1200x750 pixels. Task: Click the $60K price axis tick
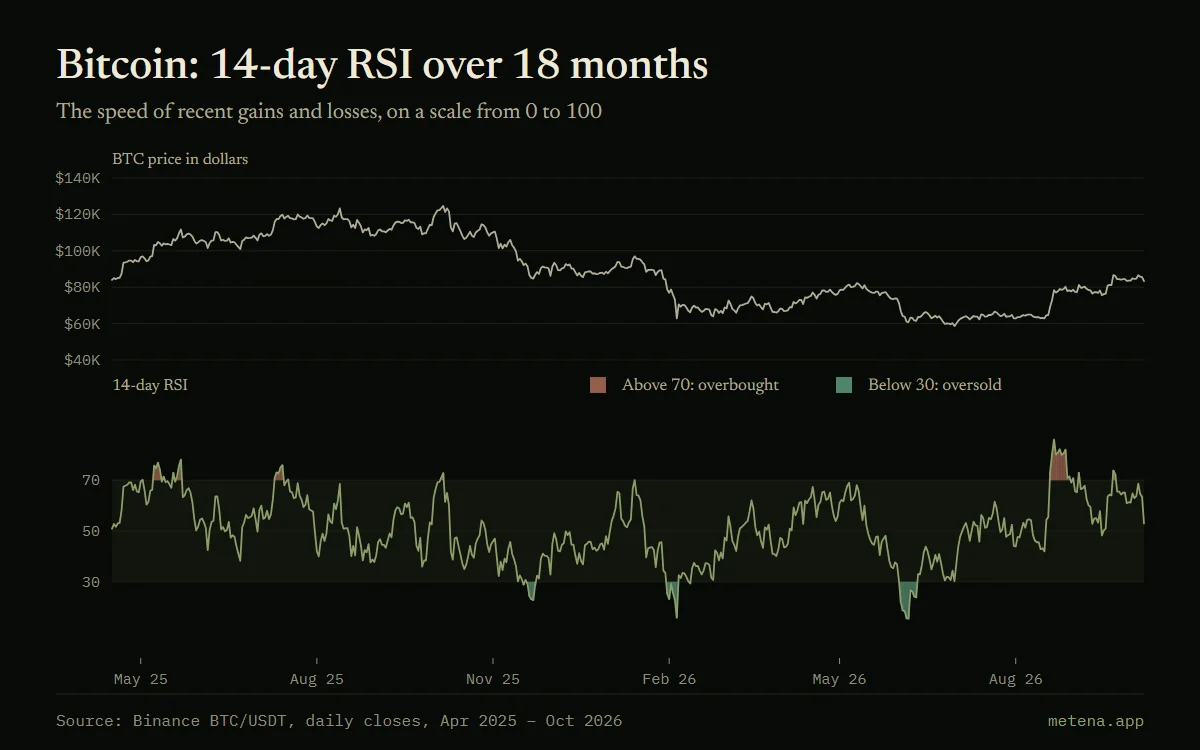click(82, 324)
